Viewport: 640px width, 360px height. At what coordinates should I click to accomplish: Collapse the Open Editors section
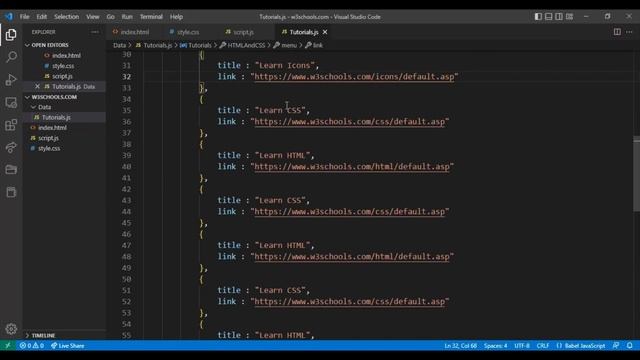coord(50,45)
